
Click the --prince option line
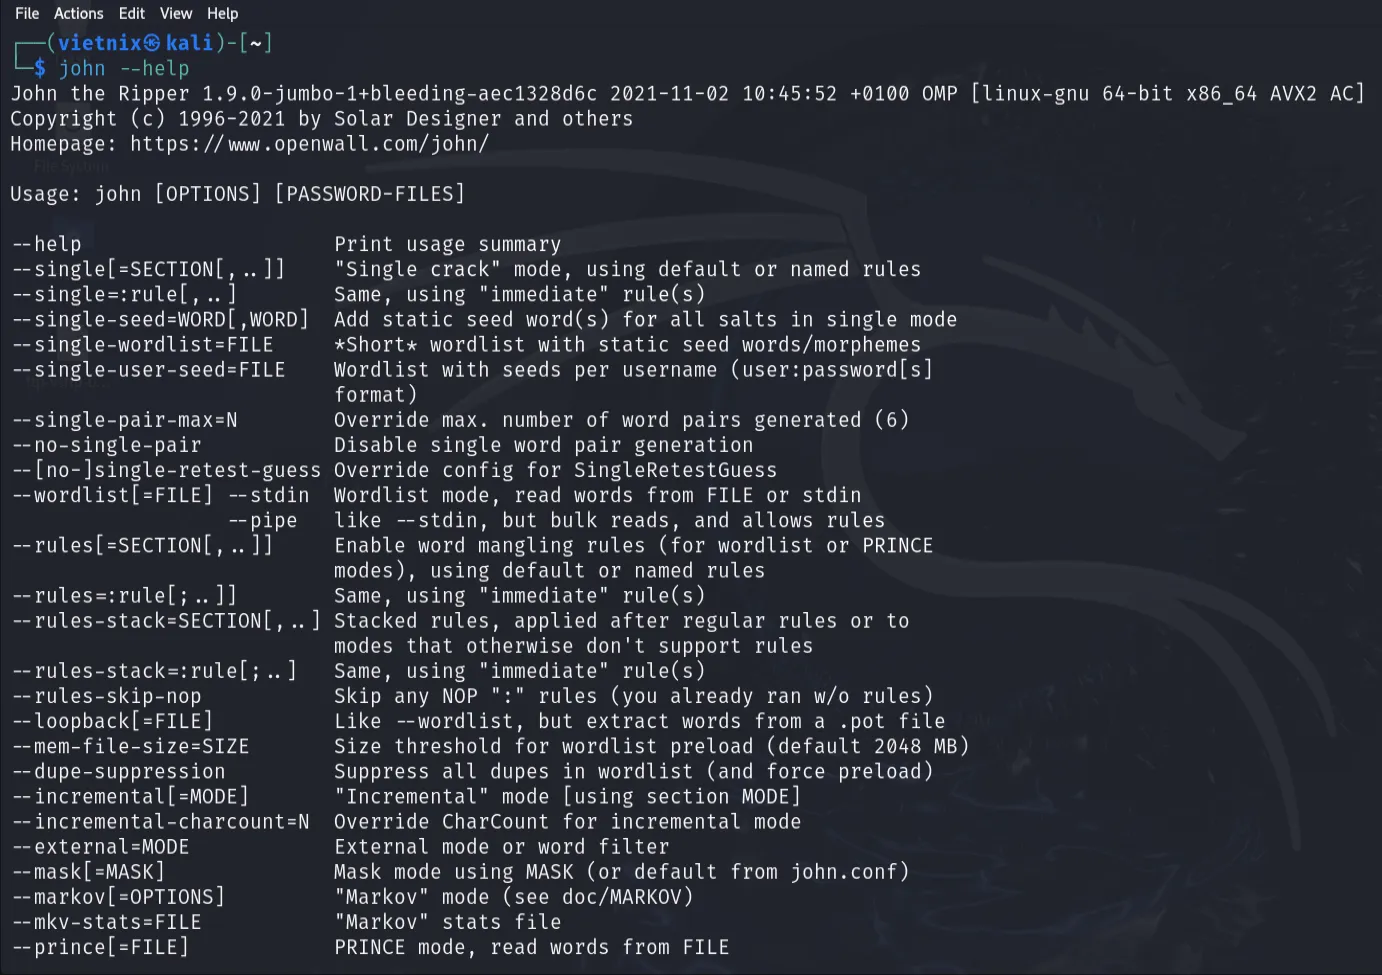click(x=98, y=946)
